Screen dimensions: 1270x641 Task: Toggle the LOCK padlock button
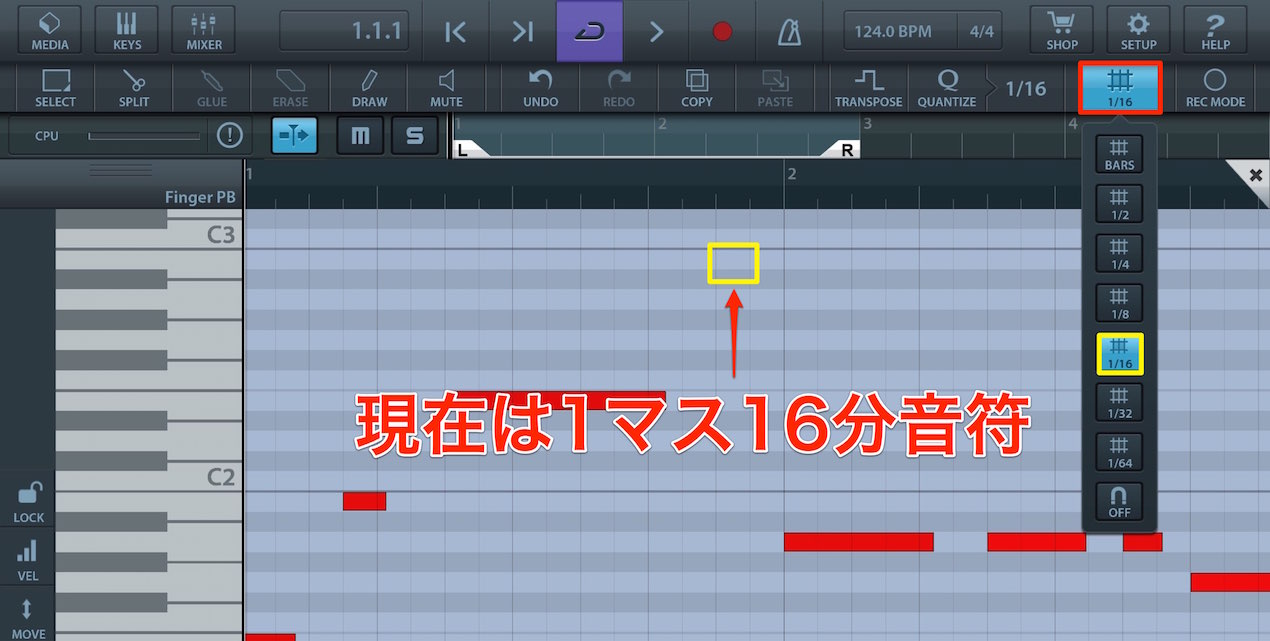pyautogui.click(x=29, y=503)
